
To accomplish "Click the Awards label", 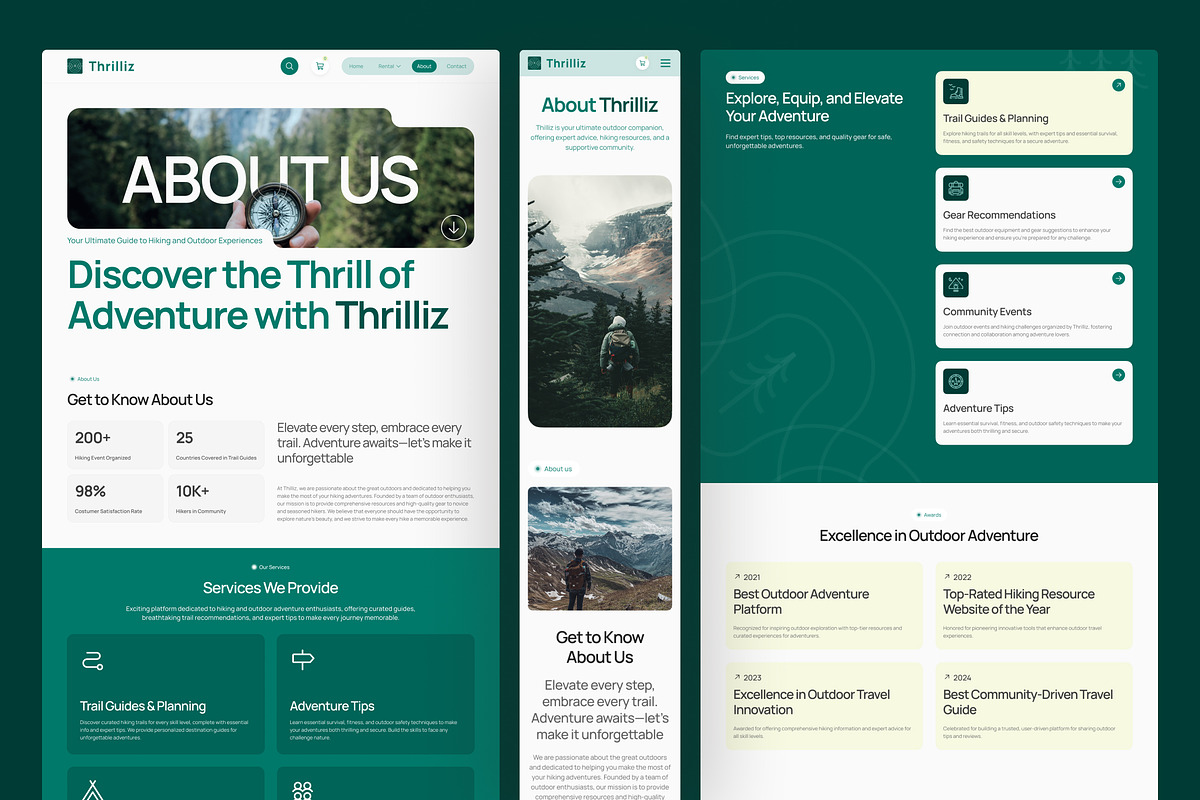I will [x=928, y=515].
